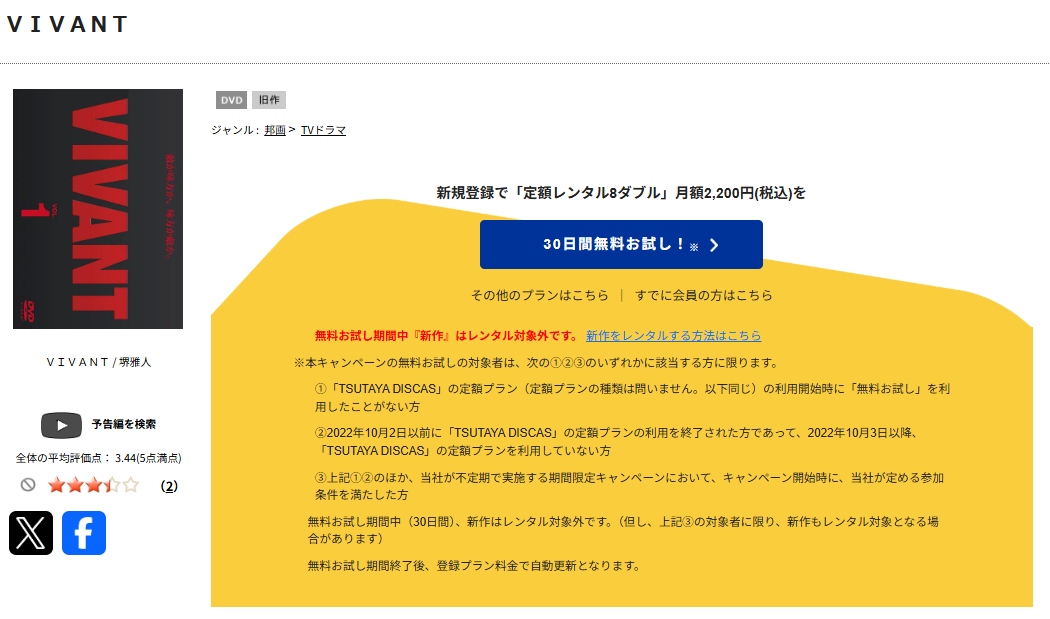Click the 30日間無料お試し blue button

[x=621, y=244]
